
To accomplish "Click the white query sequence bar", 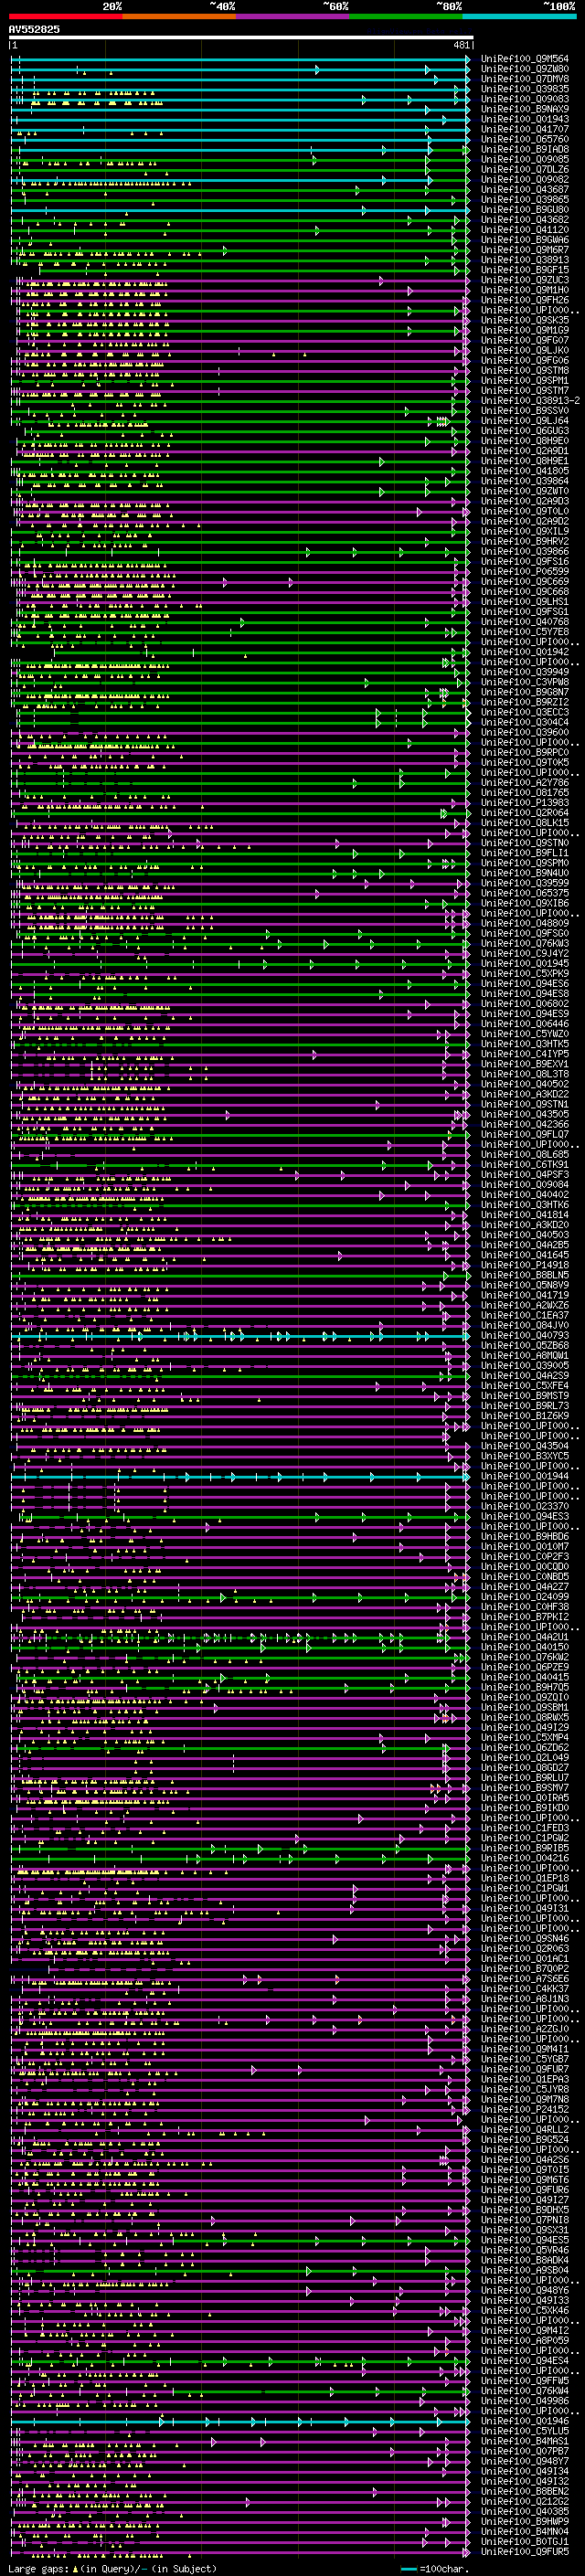I will pos(241,38).
